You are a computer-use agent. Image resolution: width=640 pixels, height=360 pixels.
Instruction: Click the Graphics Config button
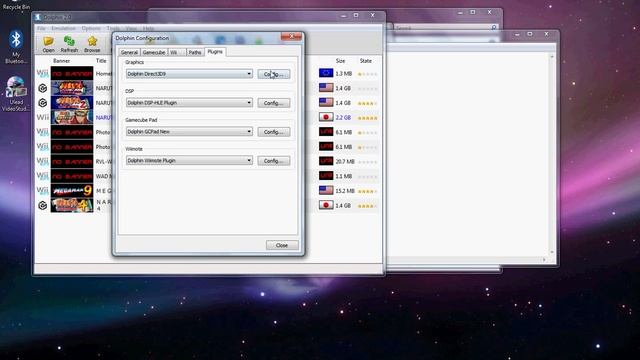click(273, 74)
